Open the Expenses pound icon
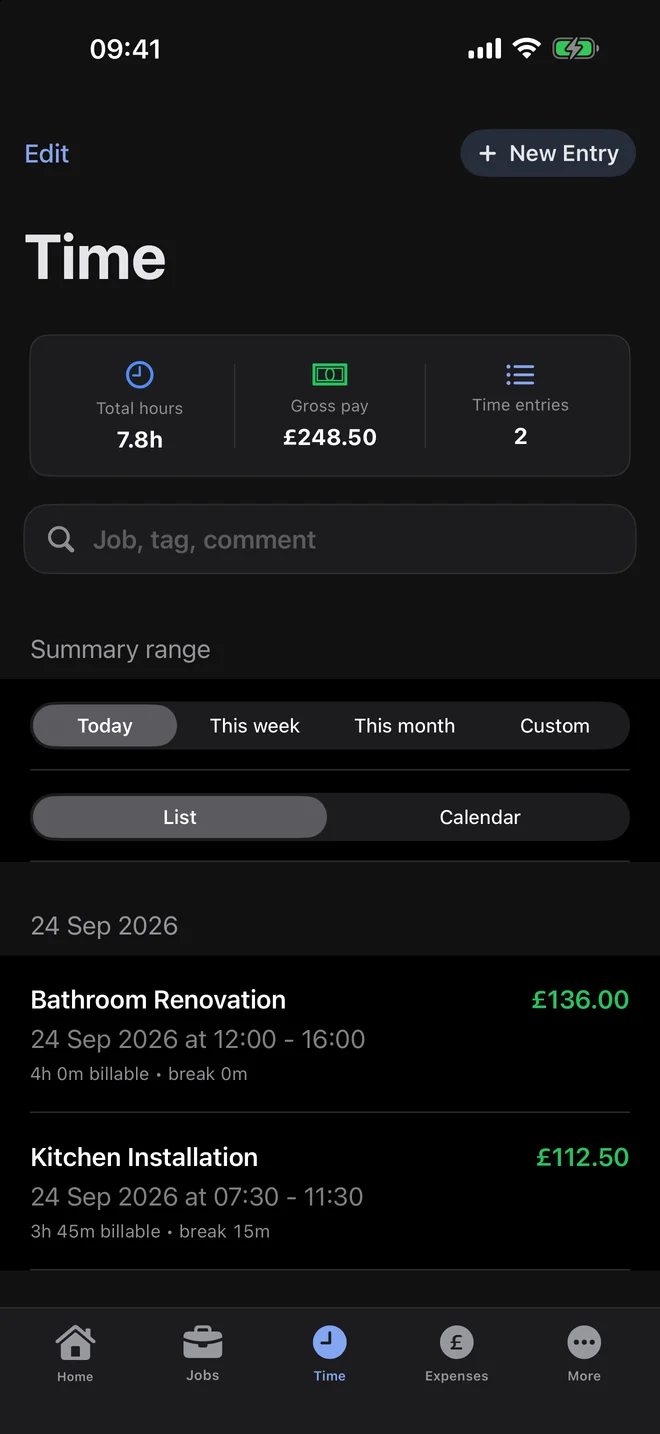Viewport: 660px width, 1434px height. pyautogui.click(x=456, y=1343)
